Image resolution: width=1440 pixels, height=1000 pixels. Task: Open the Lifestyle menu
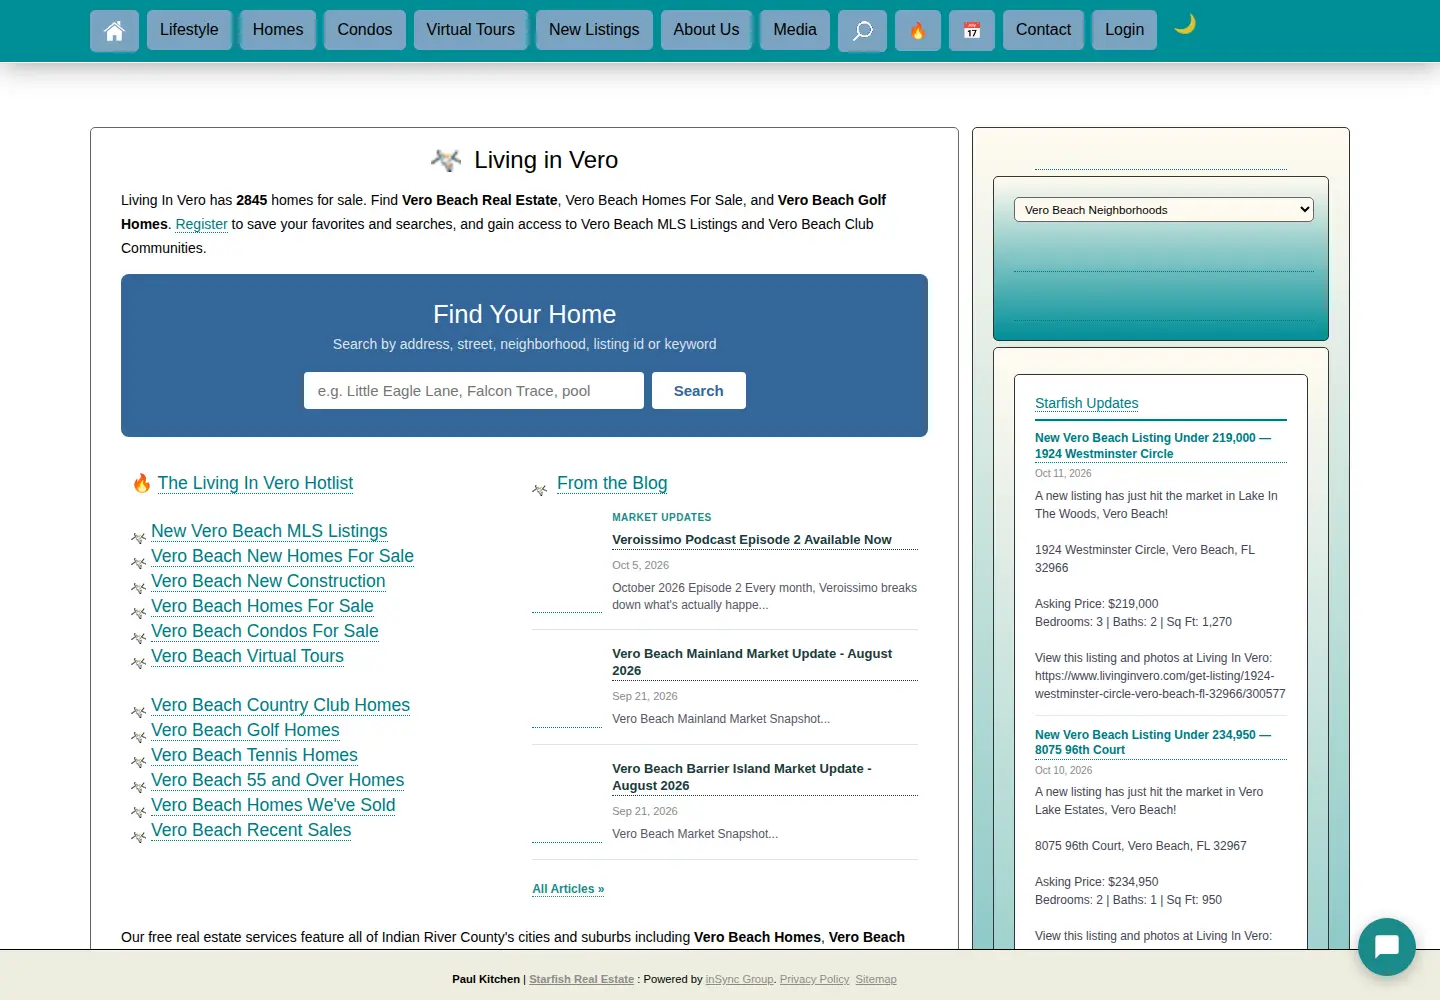189,30
